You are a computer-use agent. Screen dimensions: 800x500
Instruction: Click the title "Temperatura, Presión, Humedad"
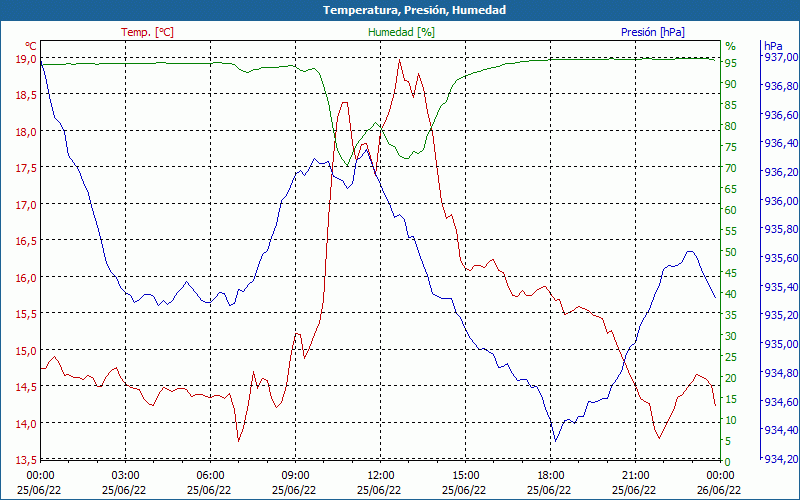coord(414,10)
